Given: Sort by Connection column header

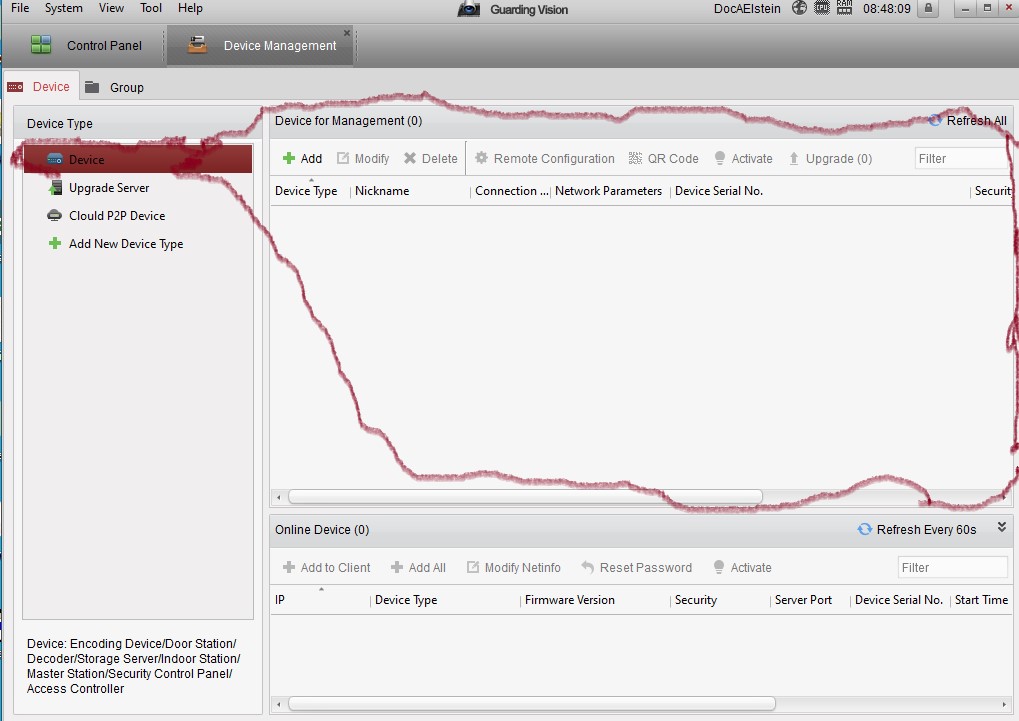Looking at the screenshot, I should (511, 191).
